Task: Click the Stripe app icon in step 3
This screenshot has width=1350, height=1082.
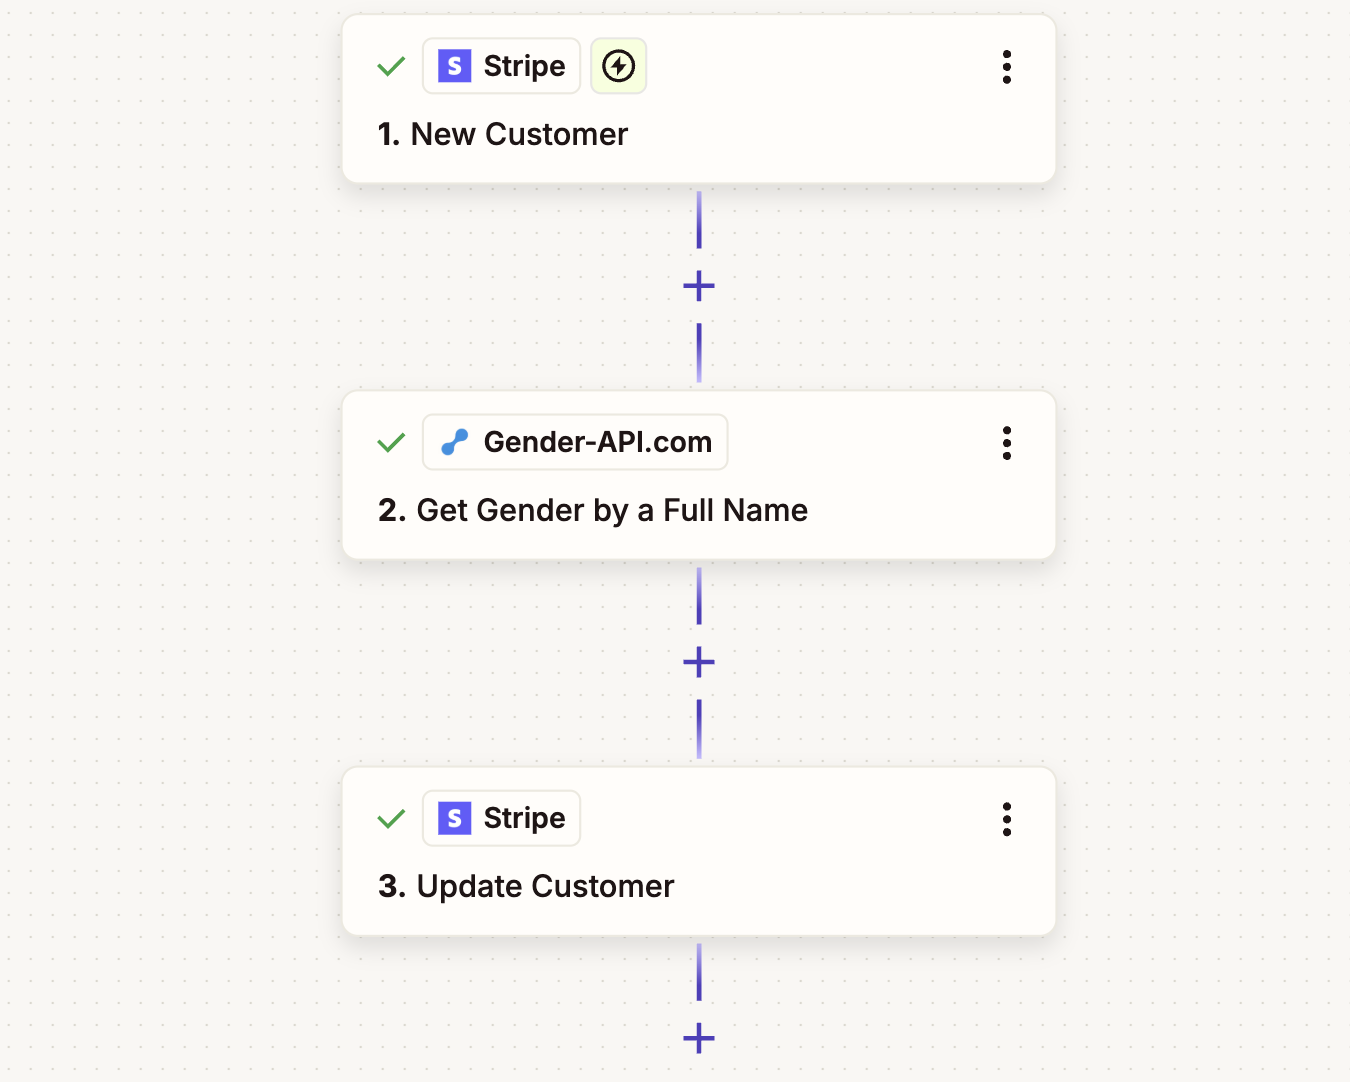Action: [x=455, y=818]
